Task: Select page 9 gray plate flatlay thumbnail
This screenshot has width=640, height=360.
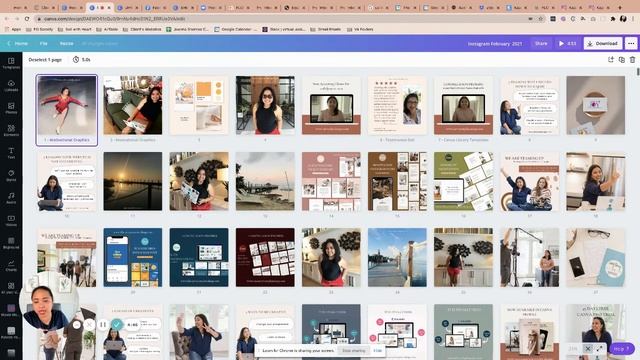Action: 596,105
